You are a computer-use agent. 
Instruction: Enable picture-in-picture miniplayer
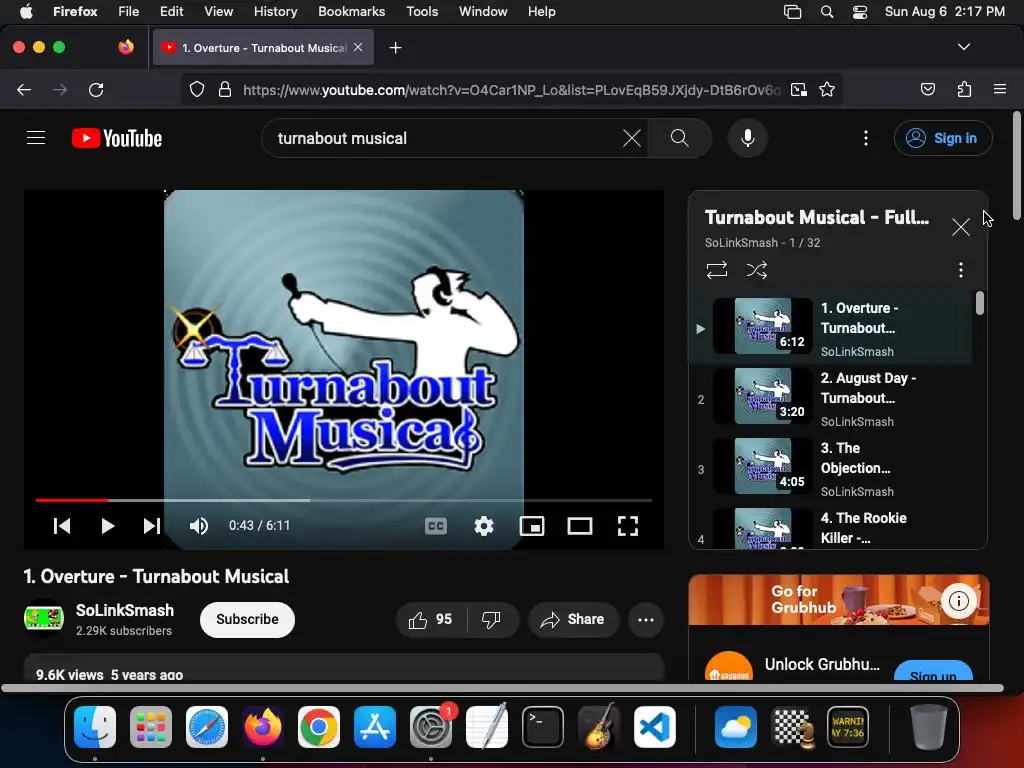point(532,526)
